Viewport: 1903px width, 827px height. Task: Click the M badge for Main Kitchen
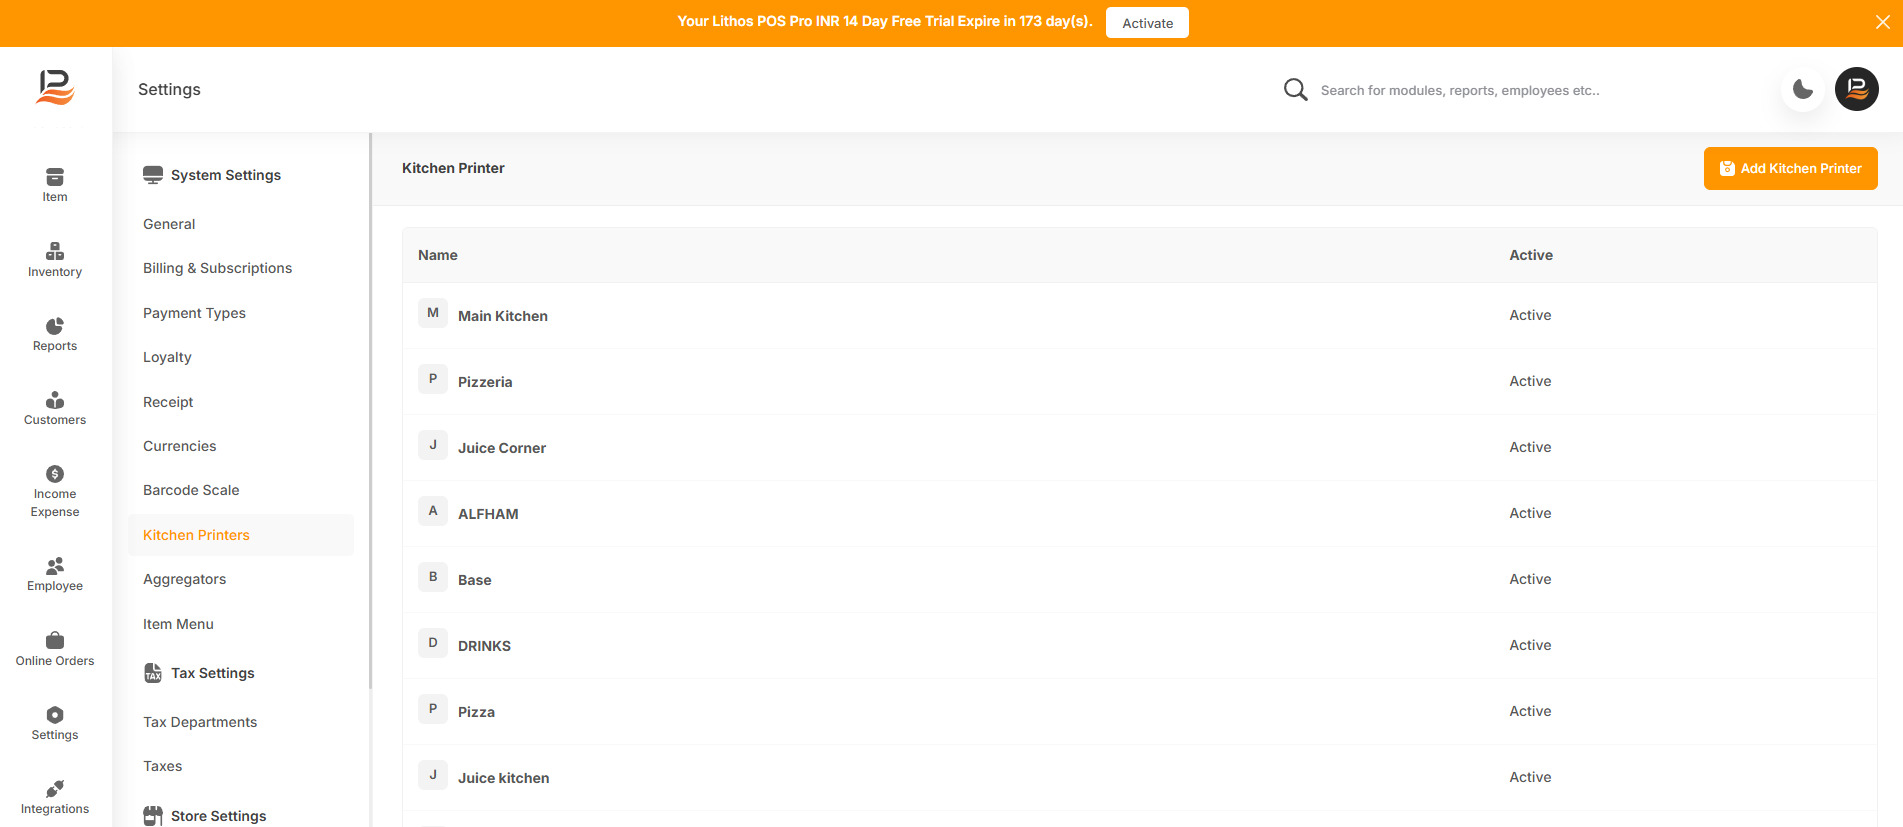433,313
